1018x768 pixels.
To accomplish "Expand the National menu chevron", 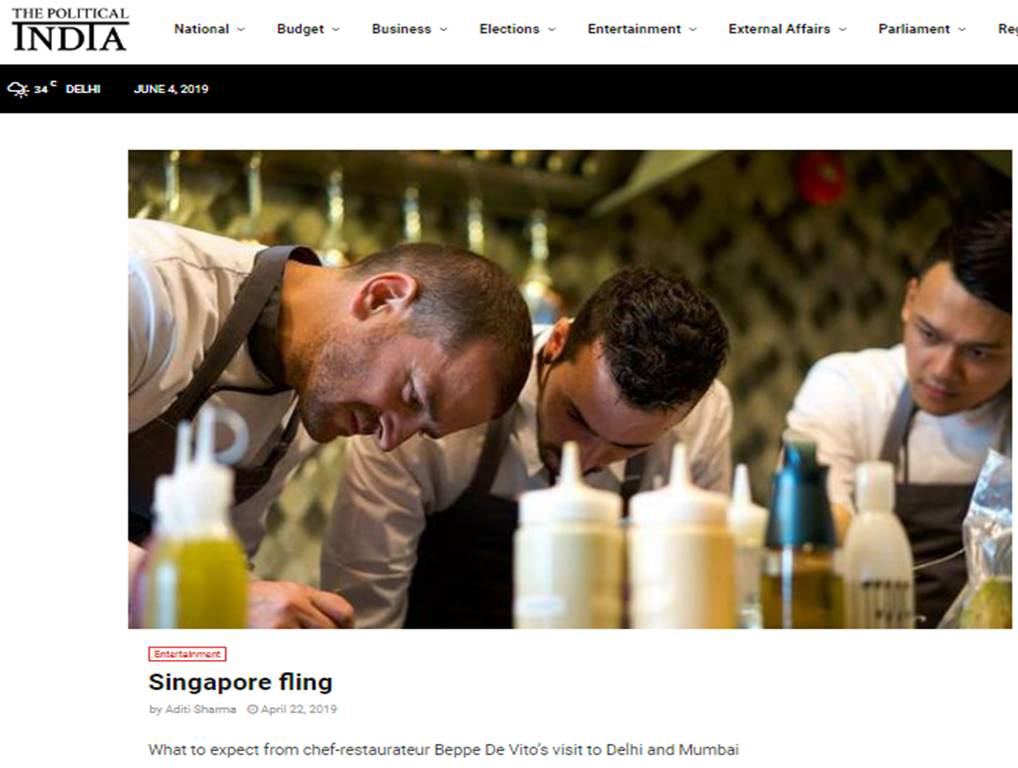I will point(241,29).
